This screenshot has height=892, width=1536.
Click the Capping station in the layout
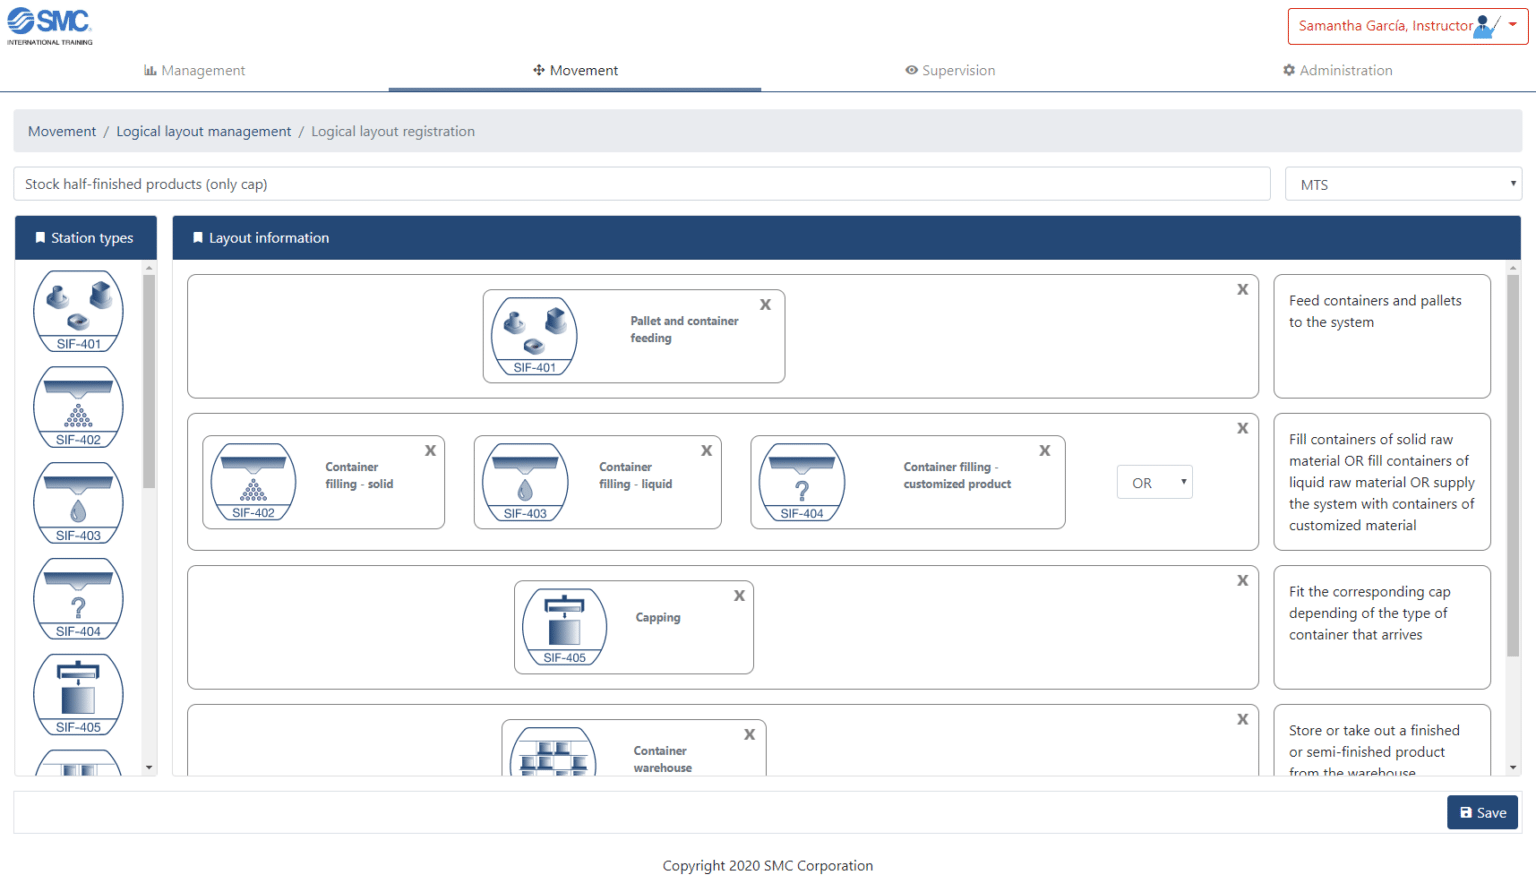pyautogui.click(x=633, y=627)
